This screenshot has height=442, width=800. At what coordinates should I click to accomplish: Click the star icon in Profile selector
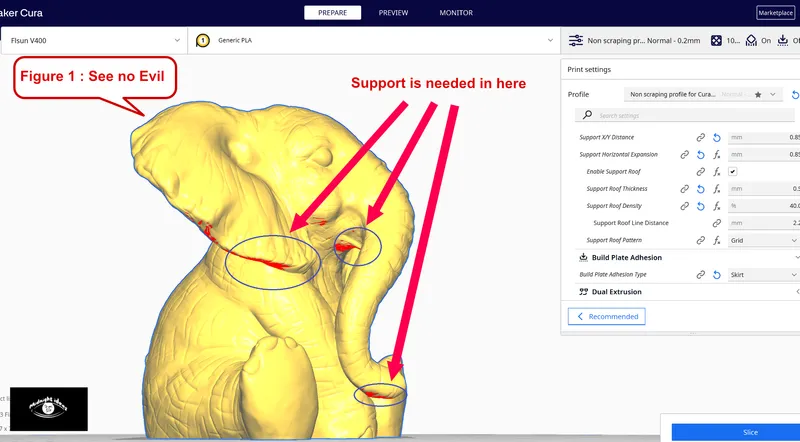[x=759, y=94]
